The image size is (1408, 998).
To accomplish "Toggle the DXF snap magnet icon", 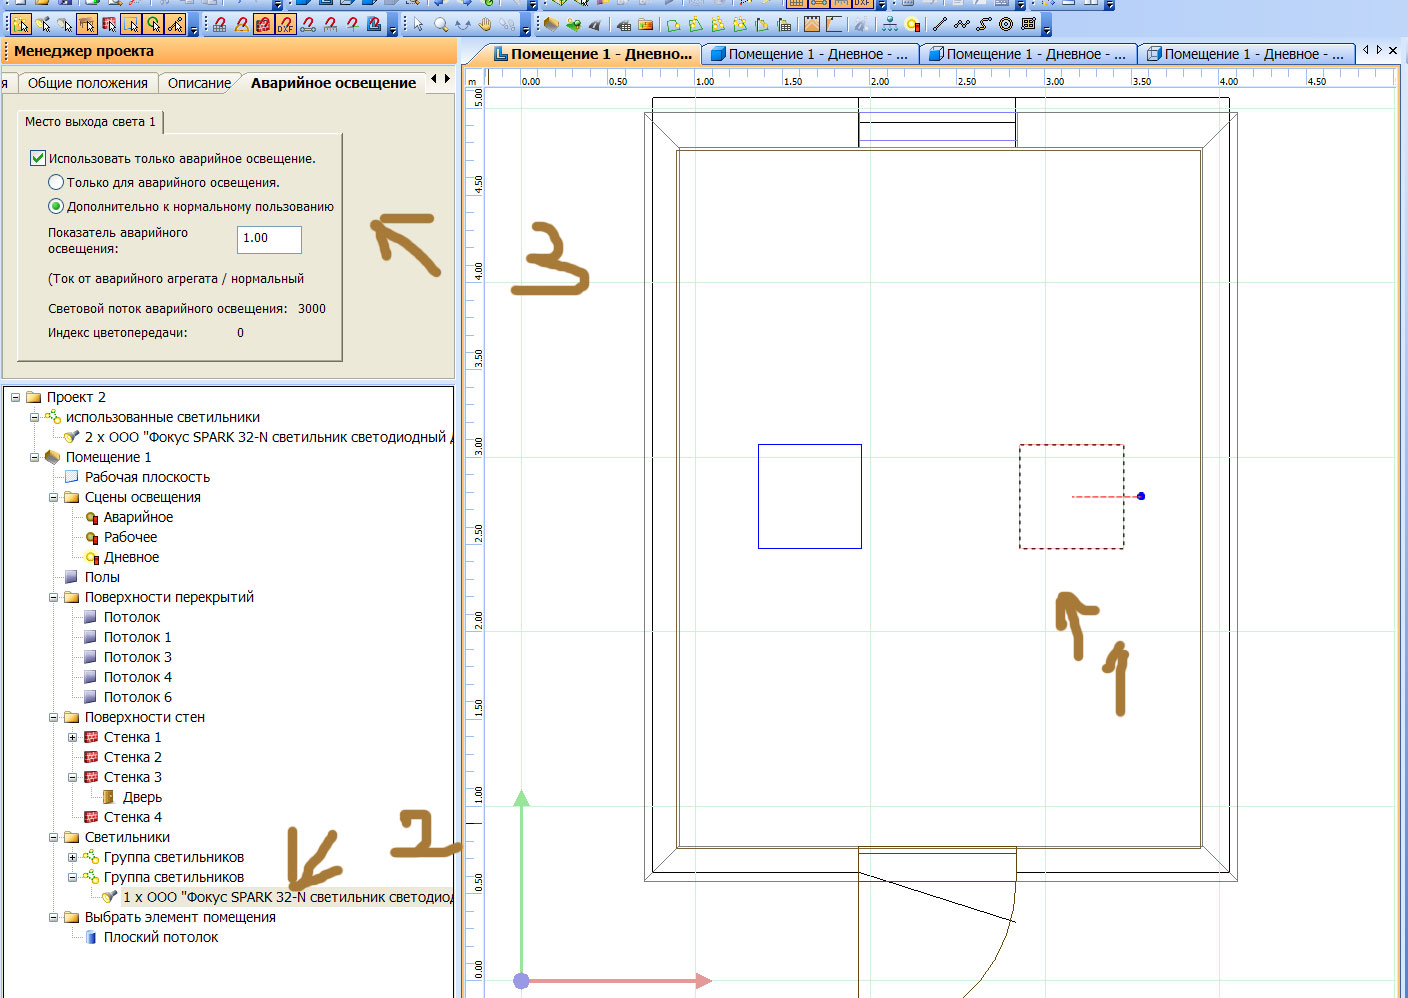I will pos(285,24).
